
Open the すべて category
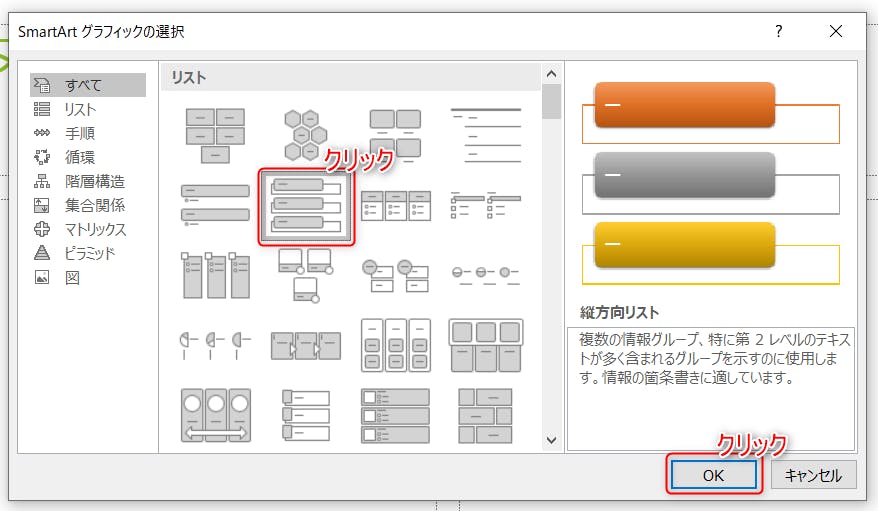tap(83, 86)
